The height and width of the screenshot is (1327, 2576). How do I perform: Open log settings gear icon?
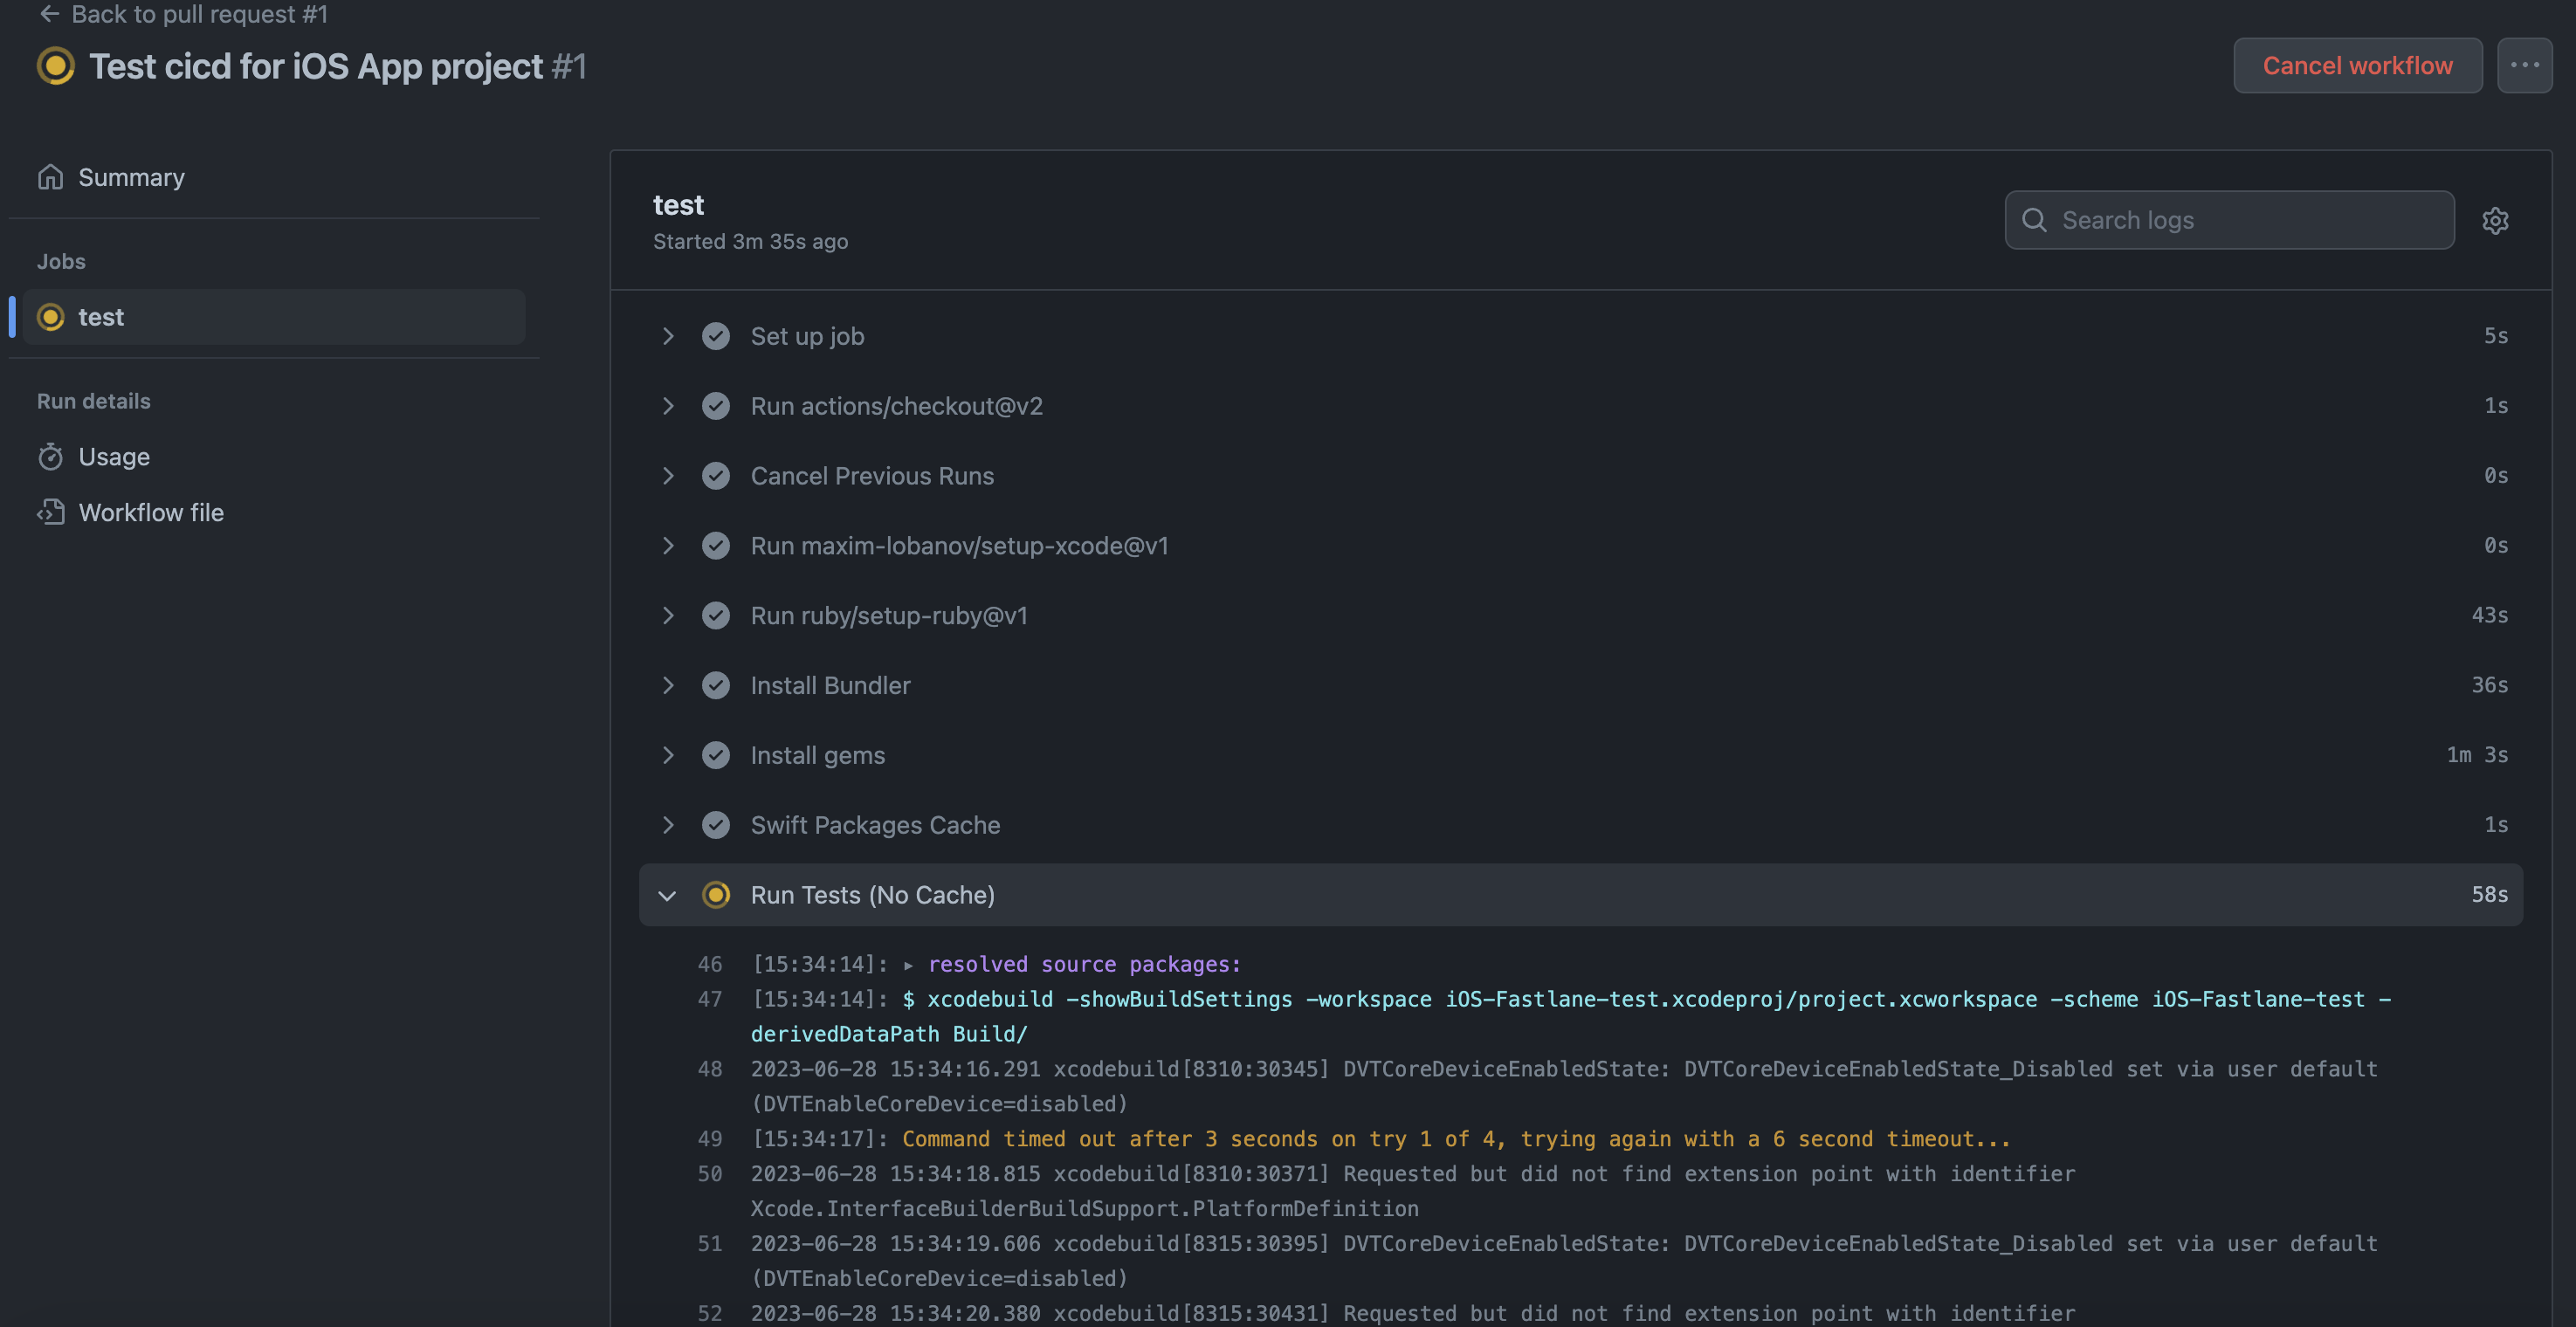click(2495, 220)
